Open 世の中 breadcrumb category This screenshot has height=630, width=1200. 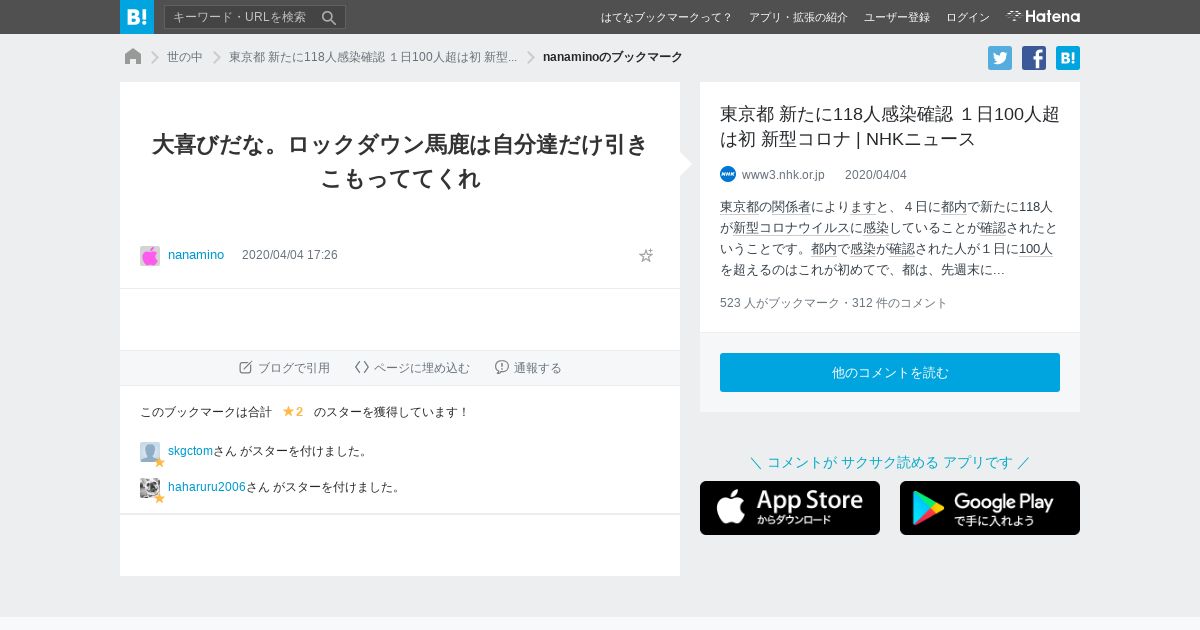185,57
